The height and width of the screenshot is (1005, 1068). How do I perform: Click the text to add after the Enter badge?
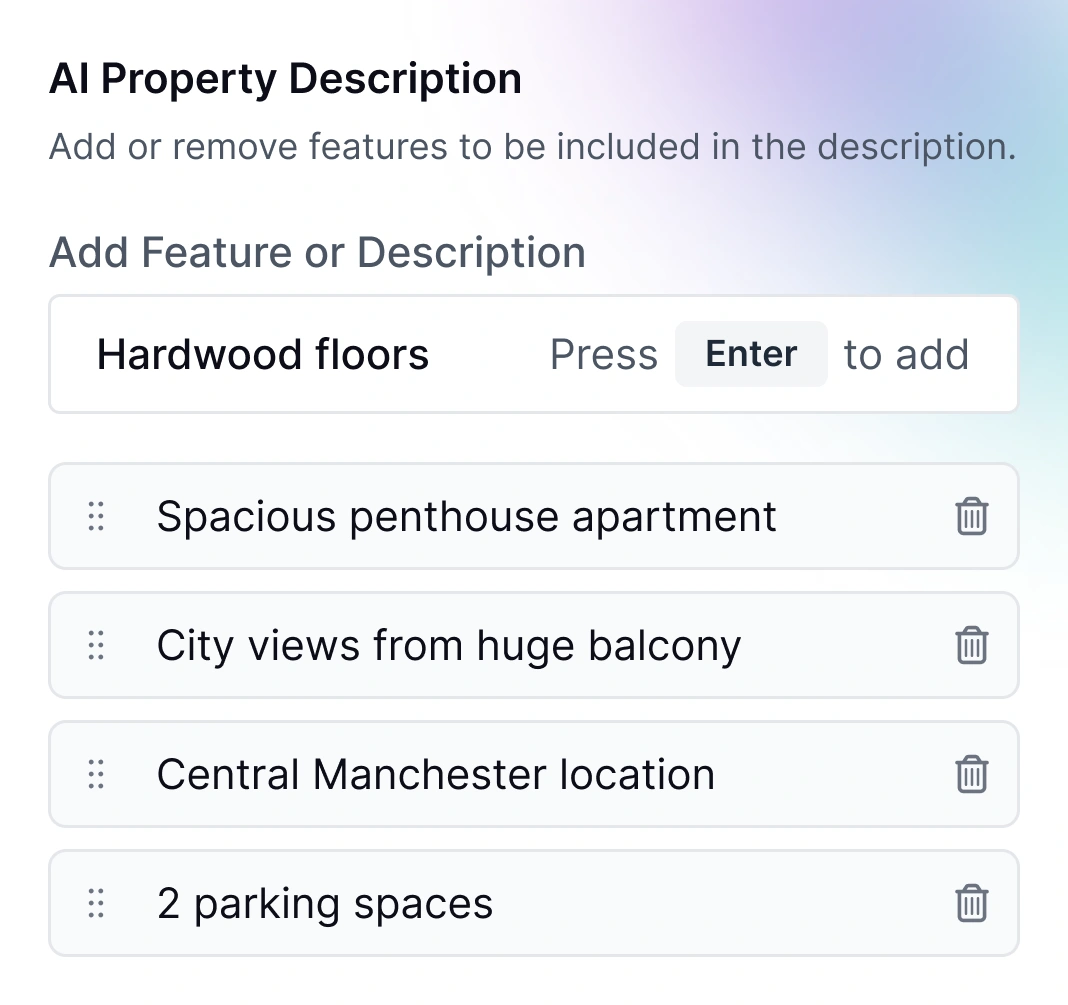pos(906,354)
